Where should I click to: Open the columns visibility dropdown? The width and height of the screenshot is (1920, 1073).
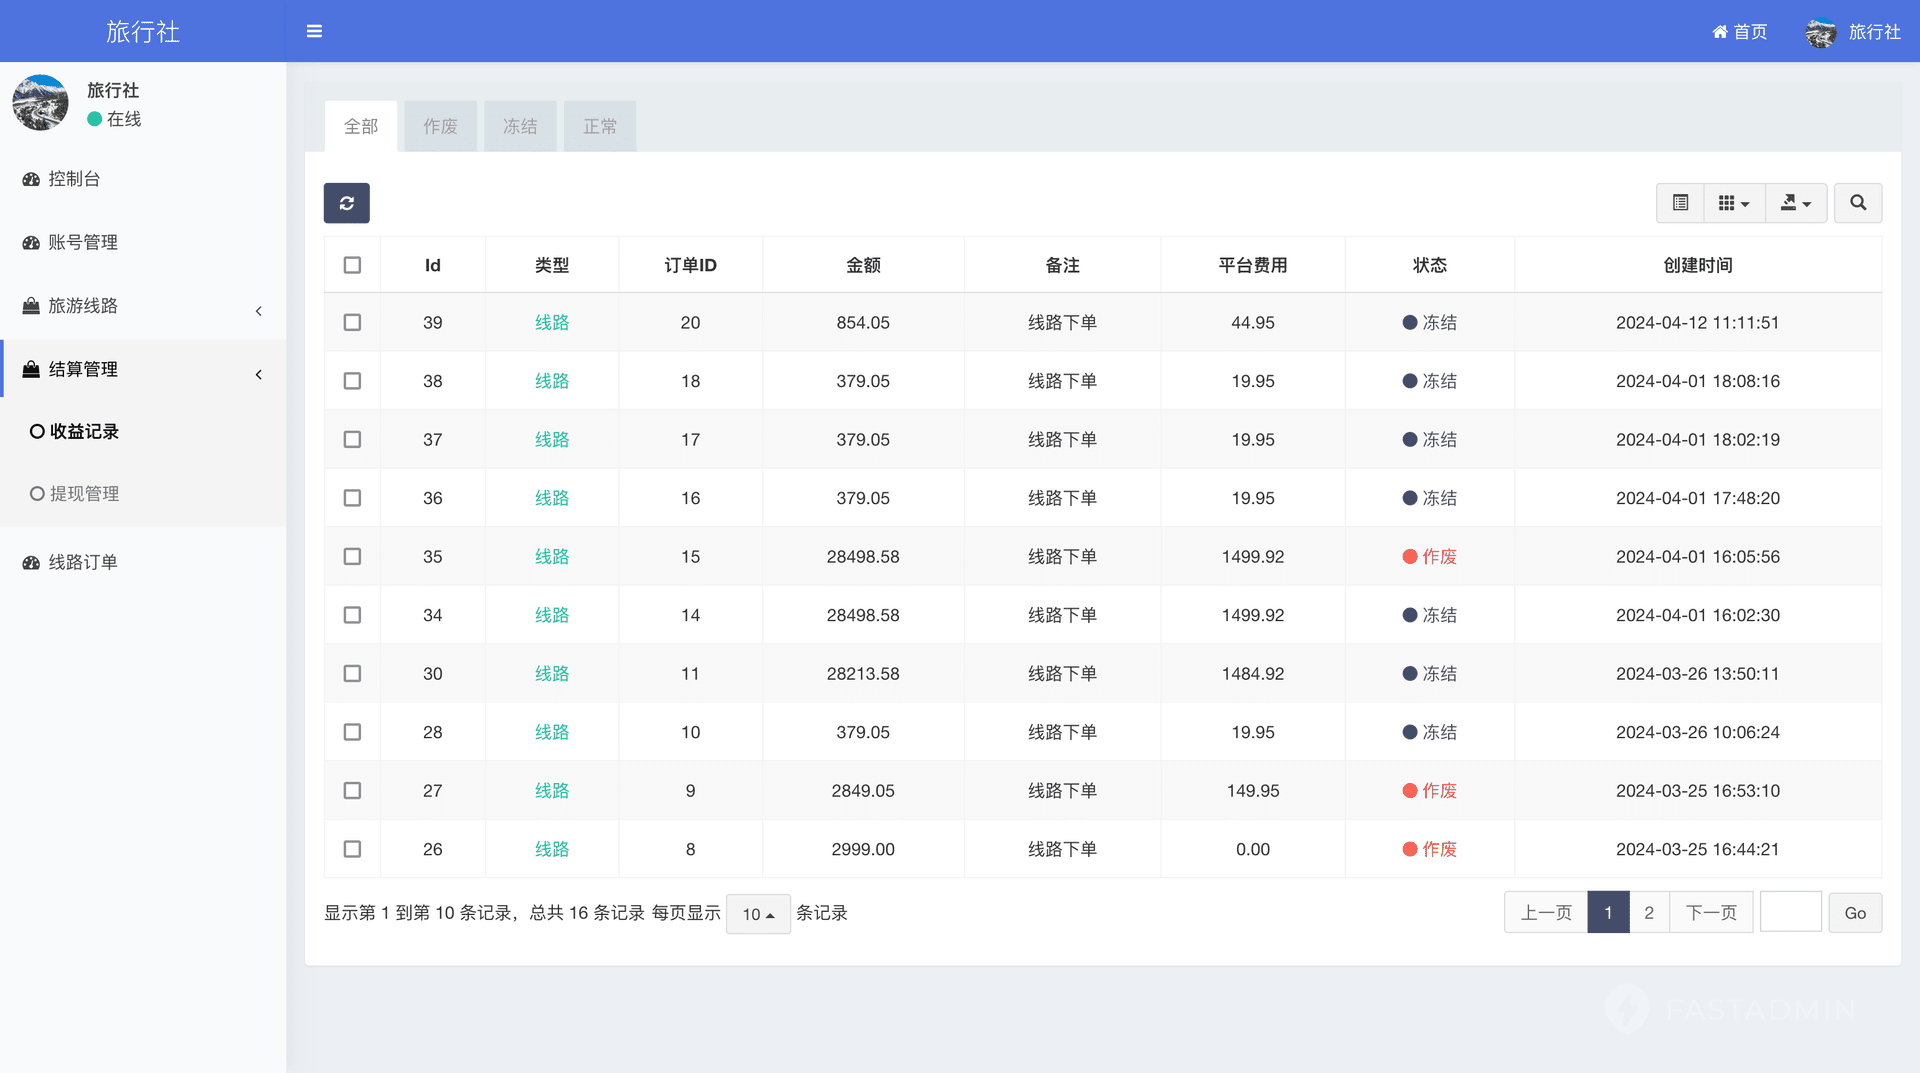pyautogui.click(x=1733, y=203)
